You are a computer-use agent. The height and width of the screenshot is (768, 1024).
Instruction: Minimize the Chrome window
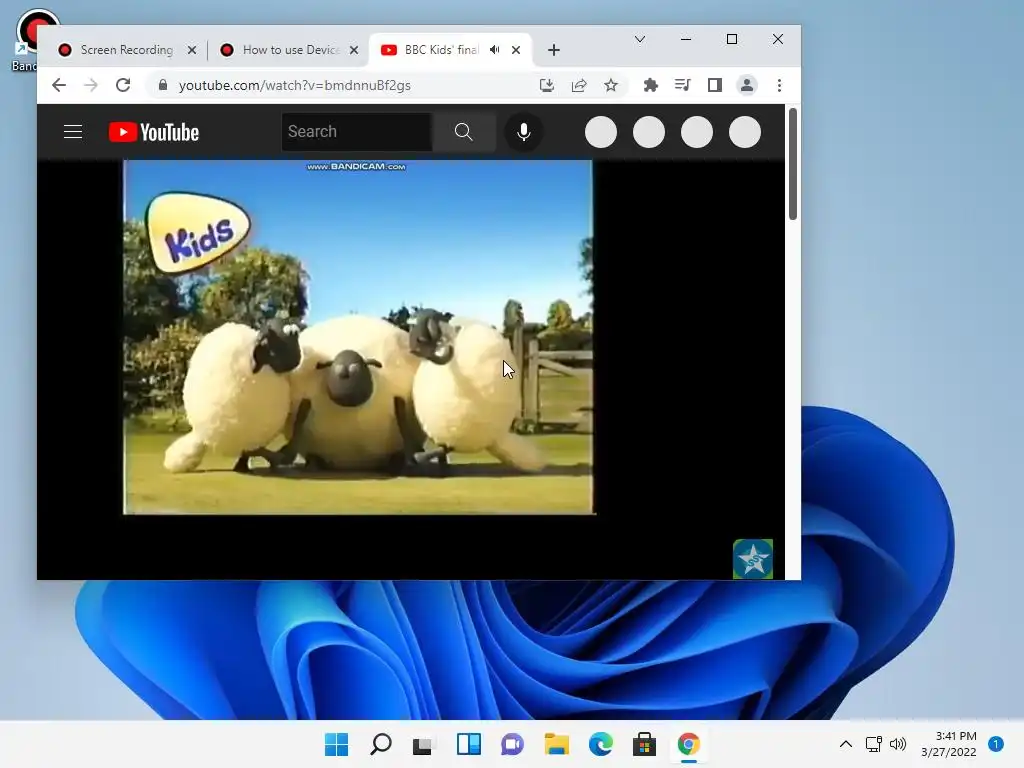point(686,39)
